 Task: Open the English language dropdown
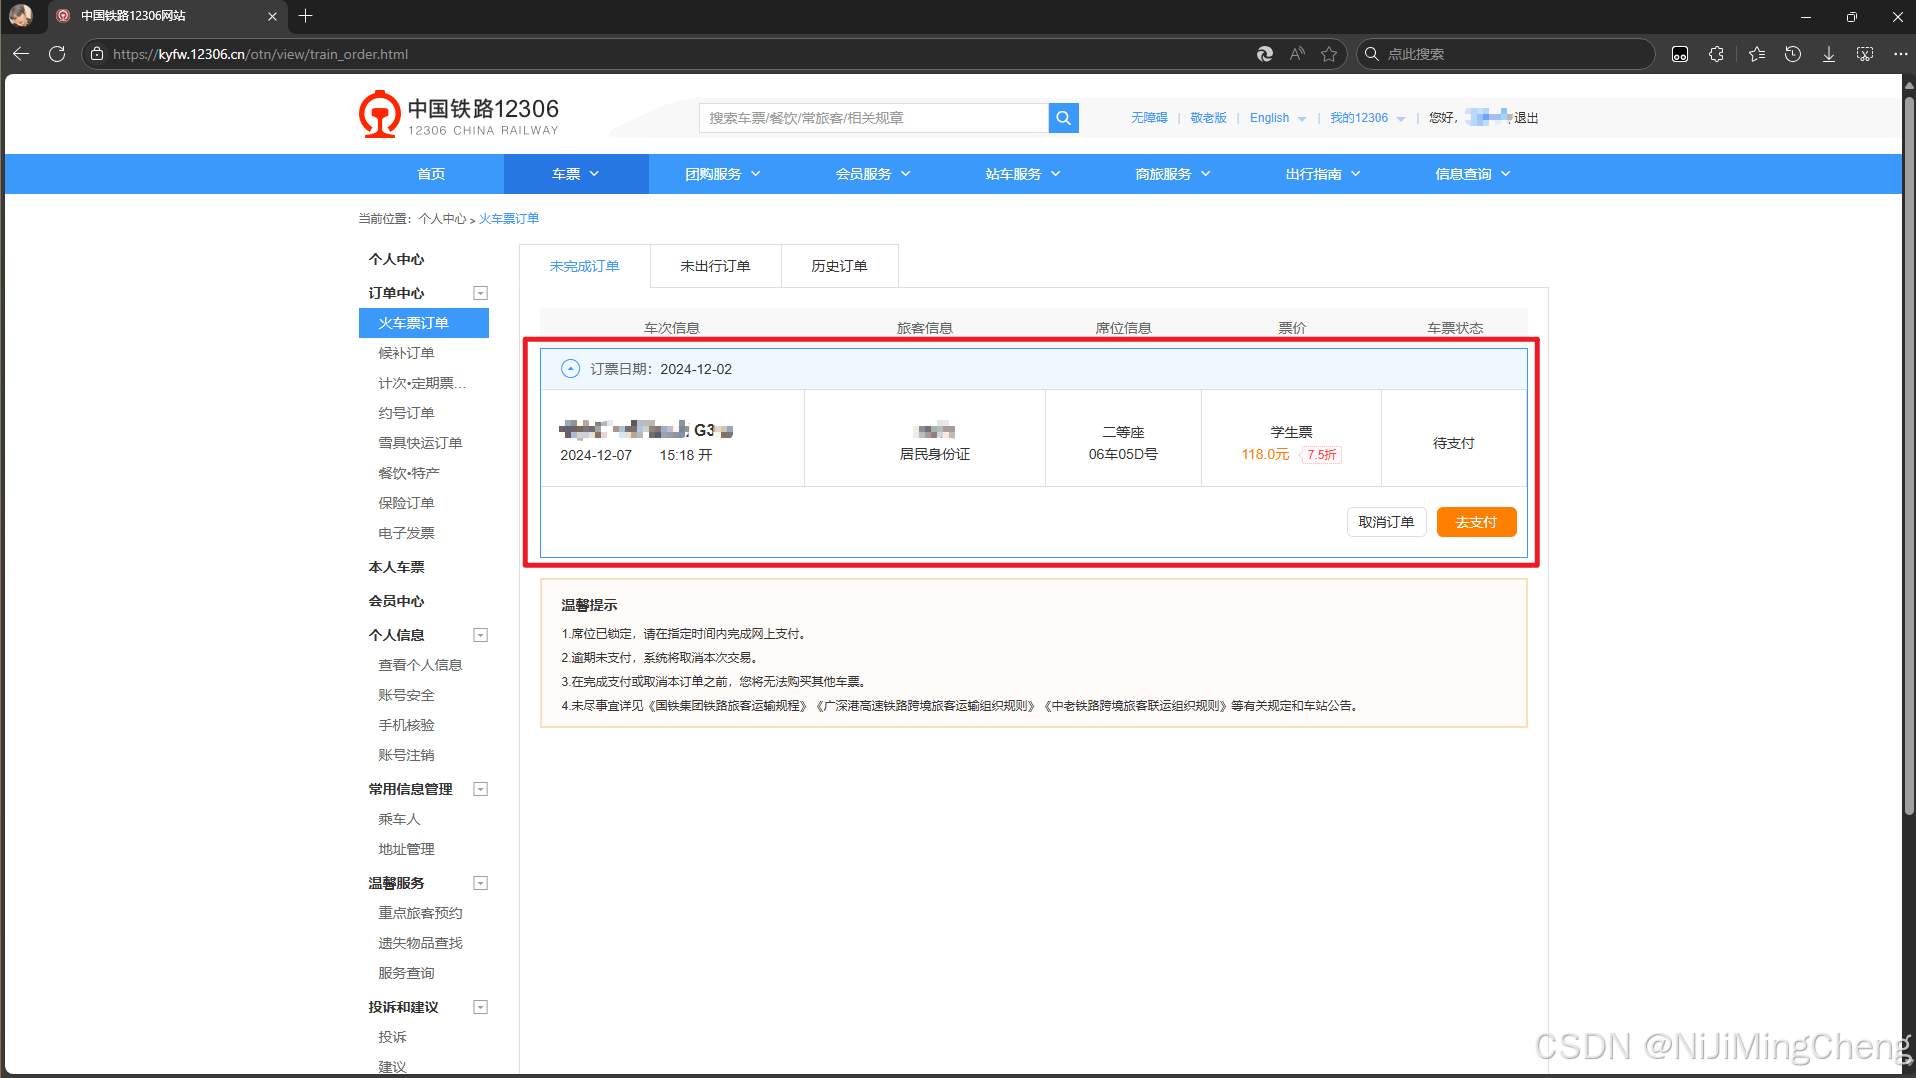[x=1277, y=117]
